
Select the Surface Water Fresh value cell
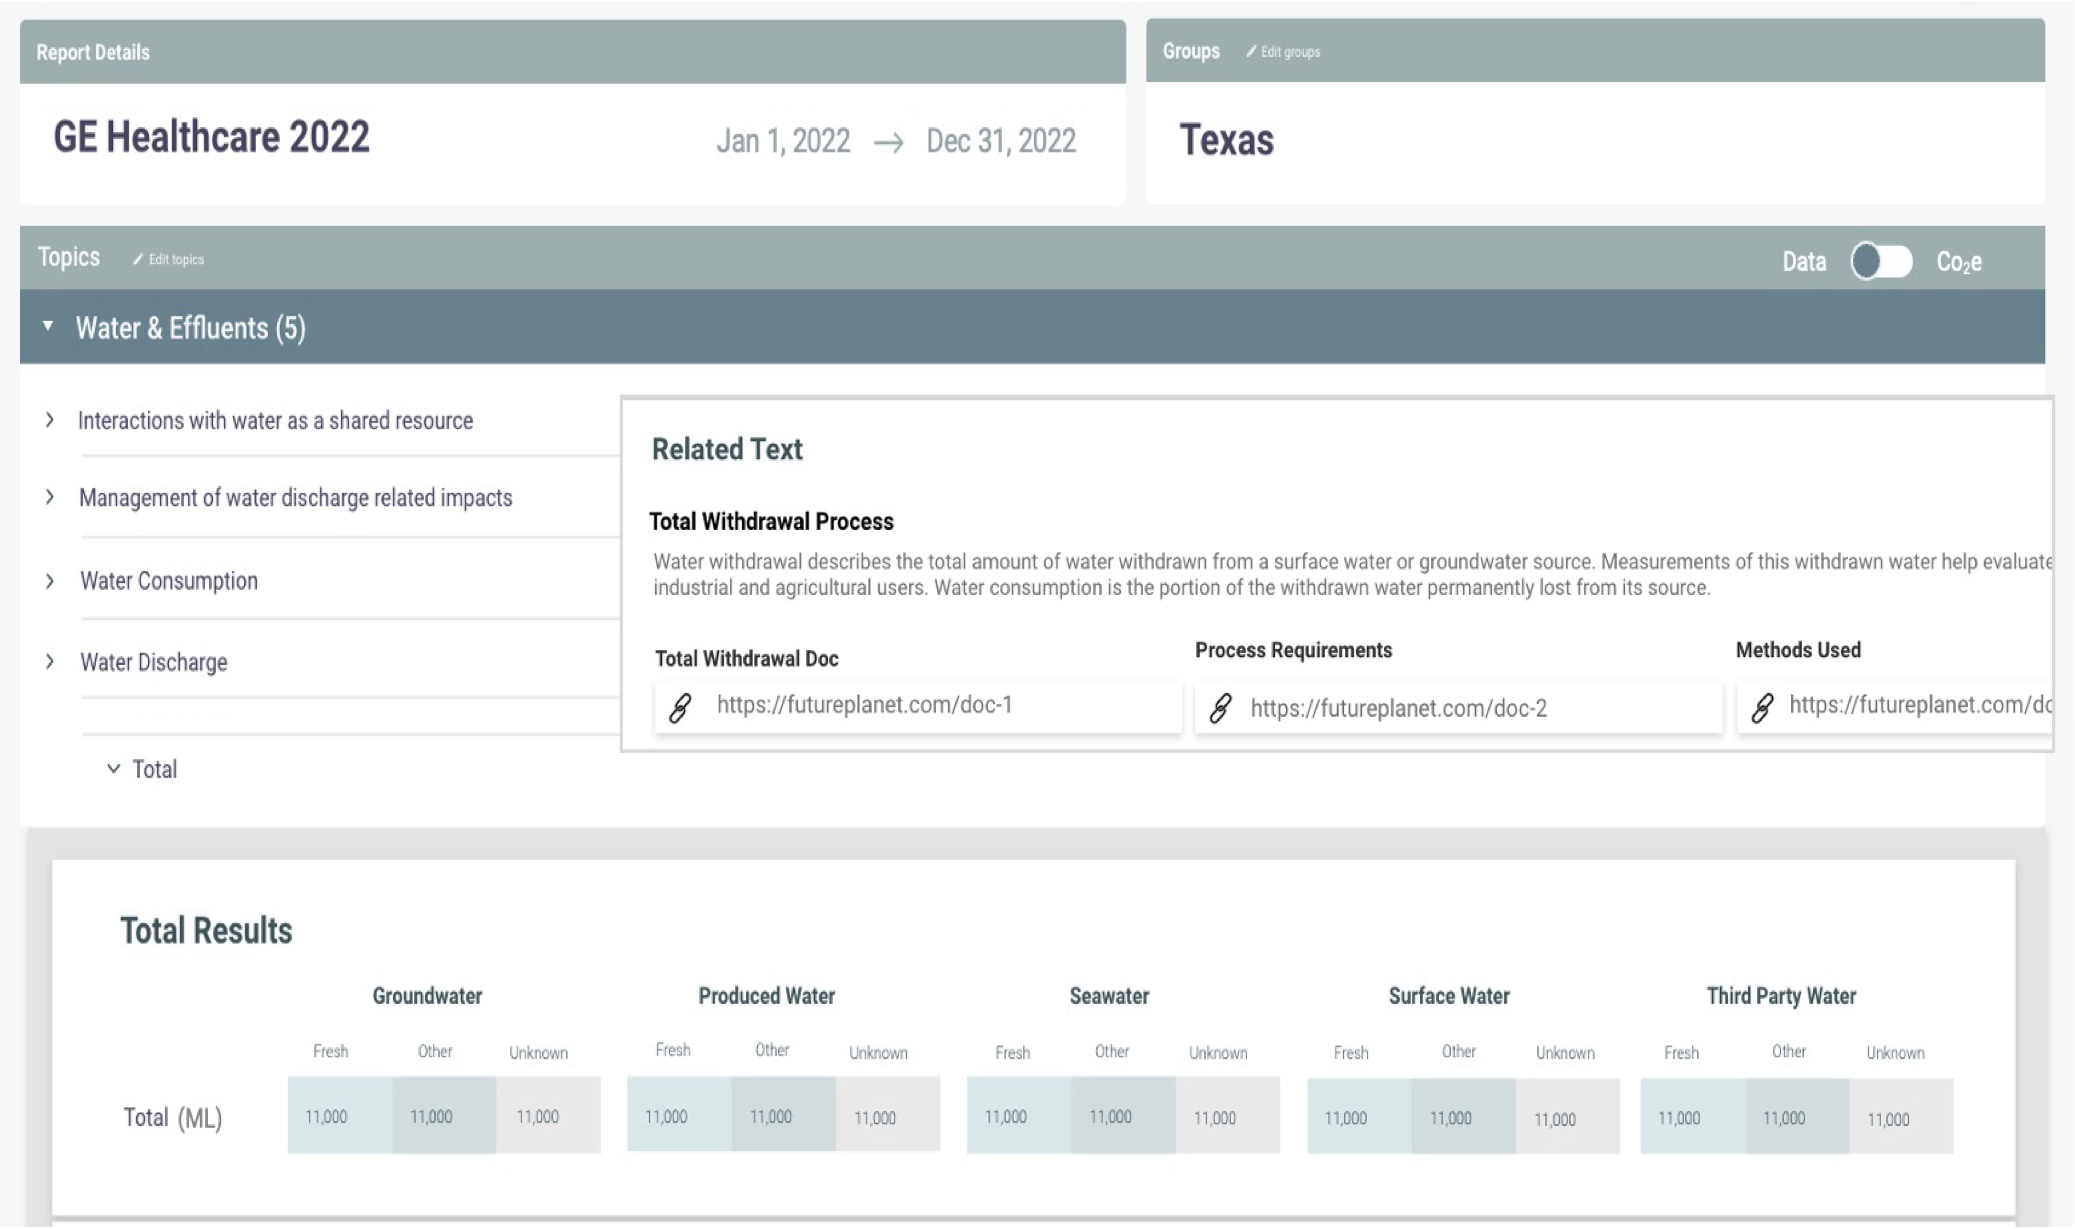pyautogui.click(x=1359, y=1117)
